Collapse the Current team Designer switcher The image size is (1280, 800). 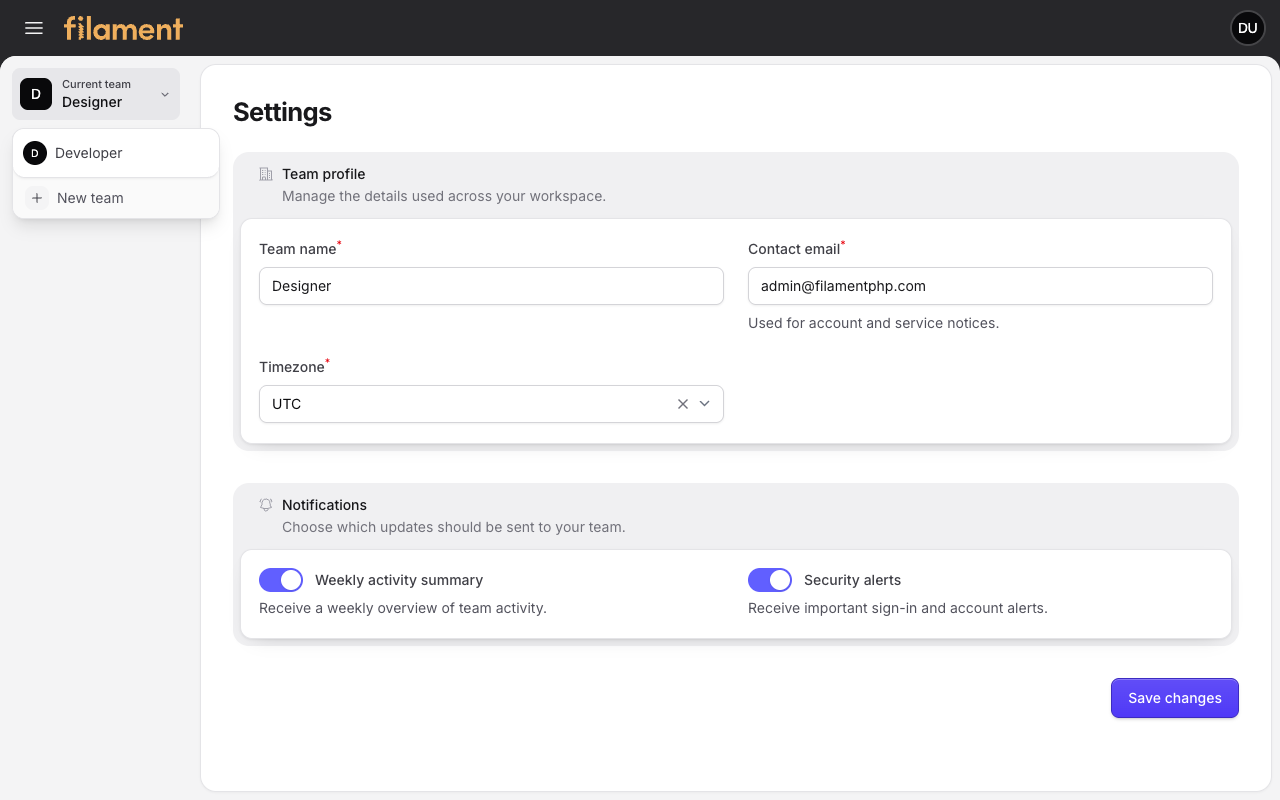click(96, 94)
